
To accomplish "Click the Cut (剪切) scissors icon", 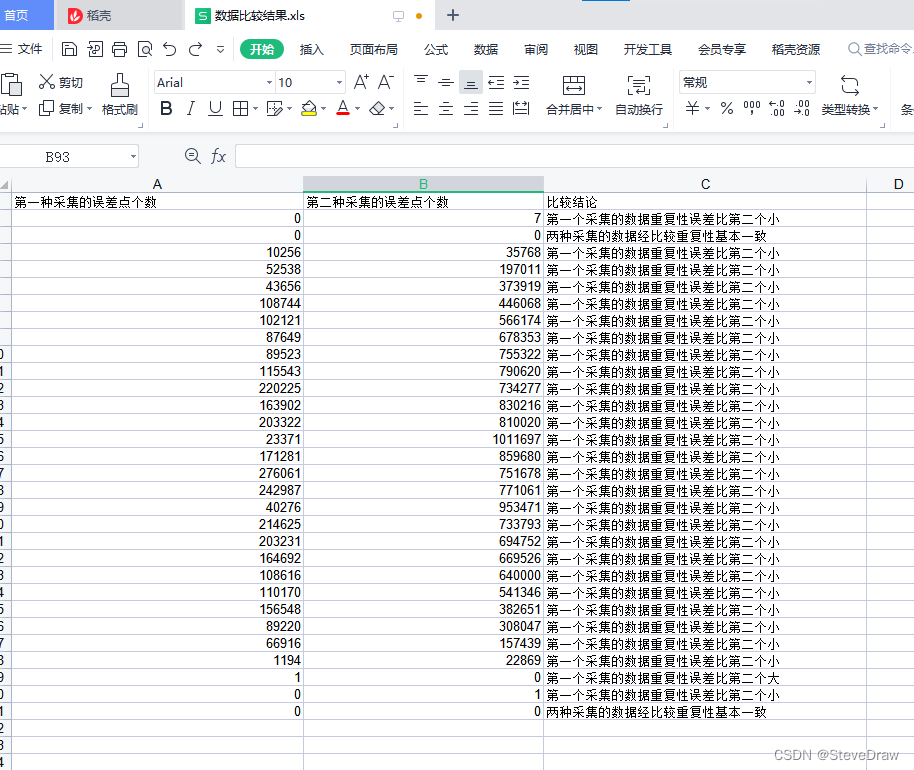I will pos(47,82).
